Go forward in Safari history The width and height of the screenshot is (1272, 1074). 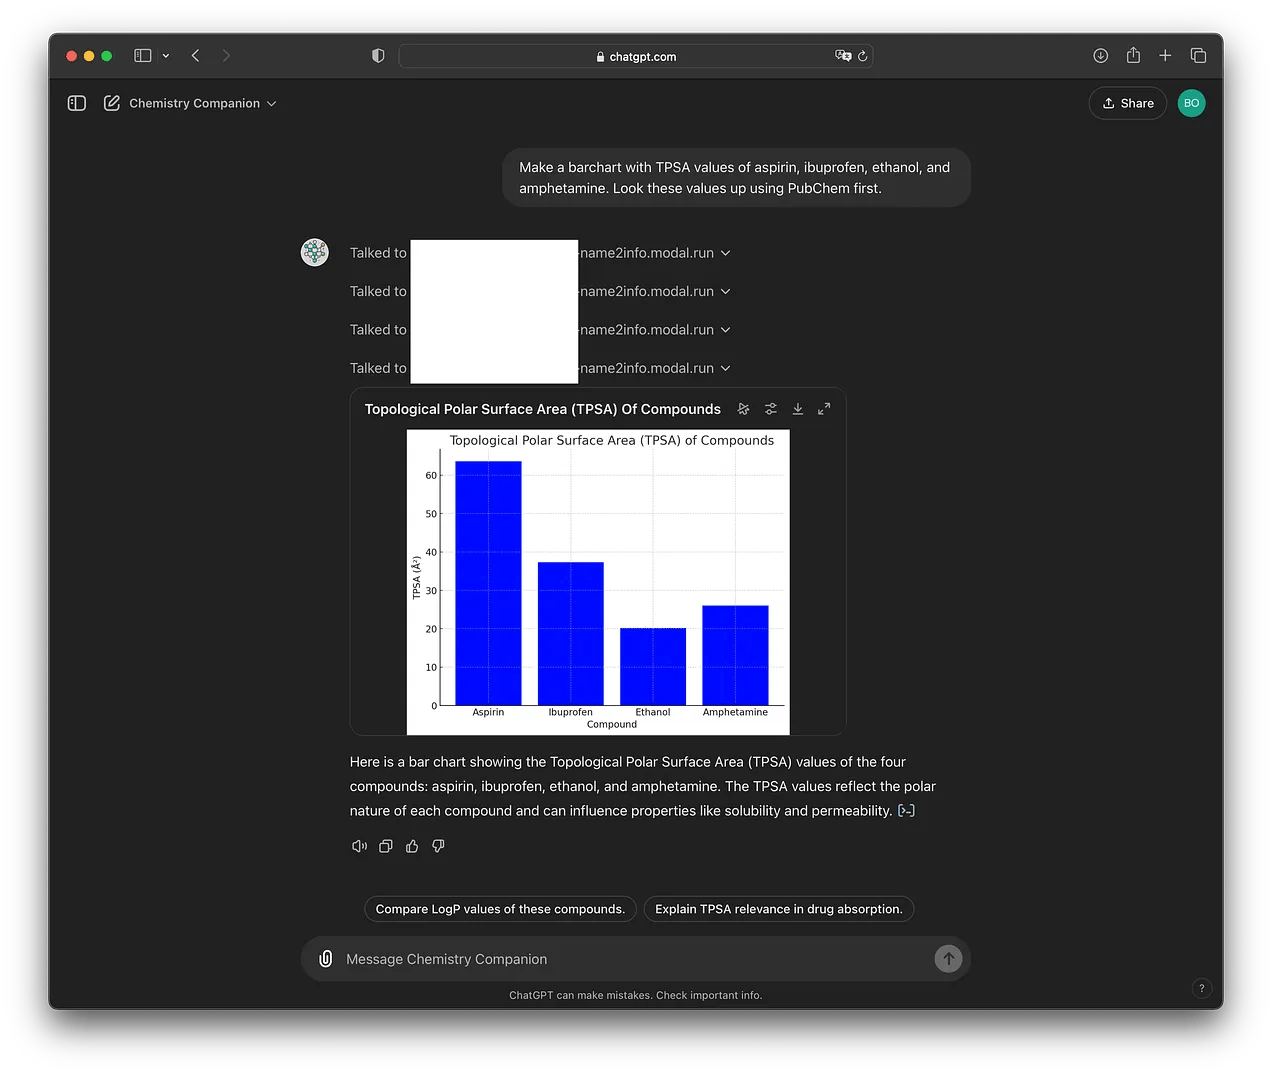(226, 56)
